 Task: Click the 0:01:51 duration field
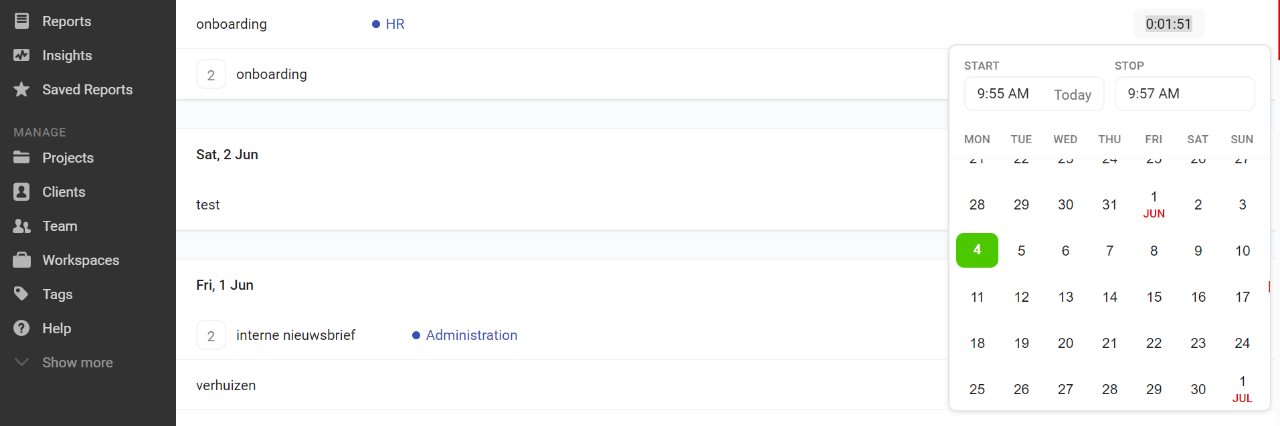click(x=1169, y=24)
